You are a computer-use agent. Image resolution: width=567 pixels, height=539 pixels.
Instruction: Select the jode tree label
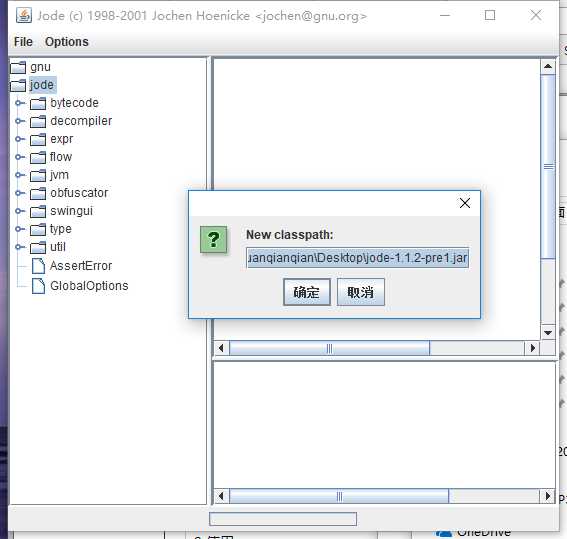42,85
